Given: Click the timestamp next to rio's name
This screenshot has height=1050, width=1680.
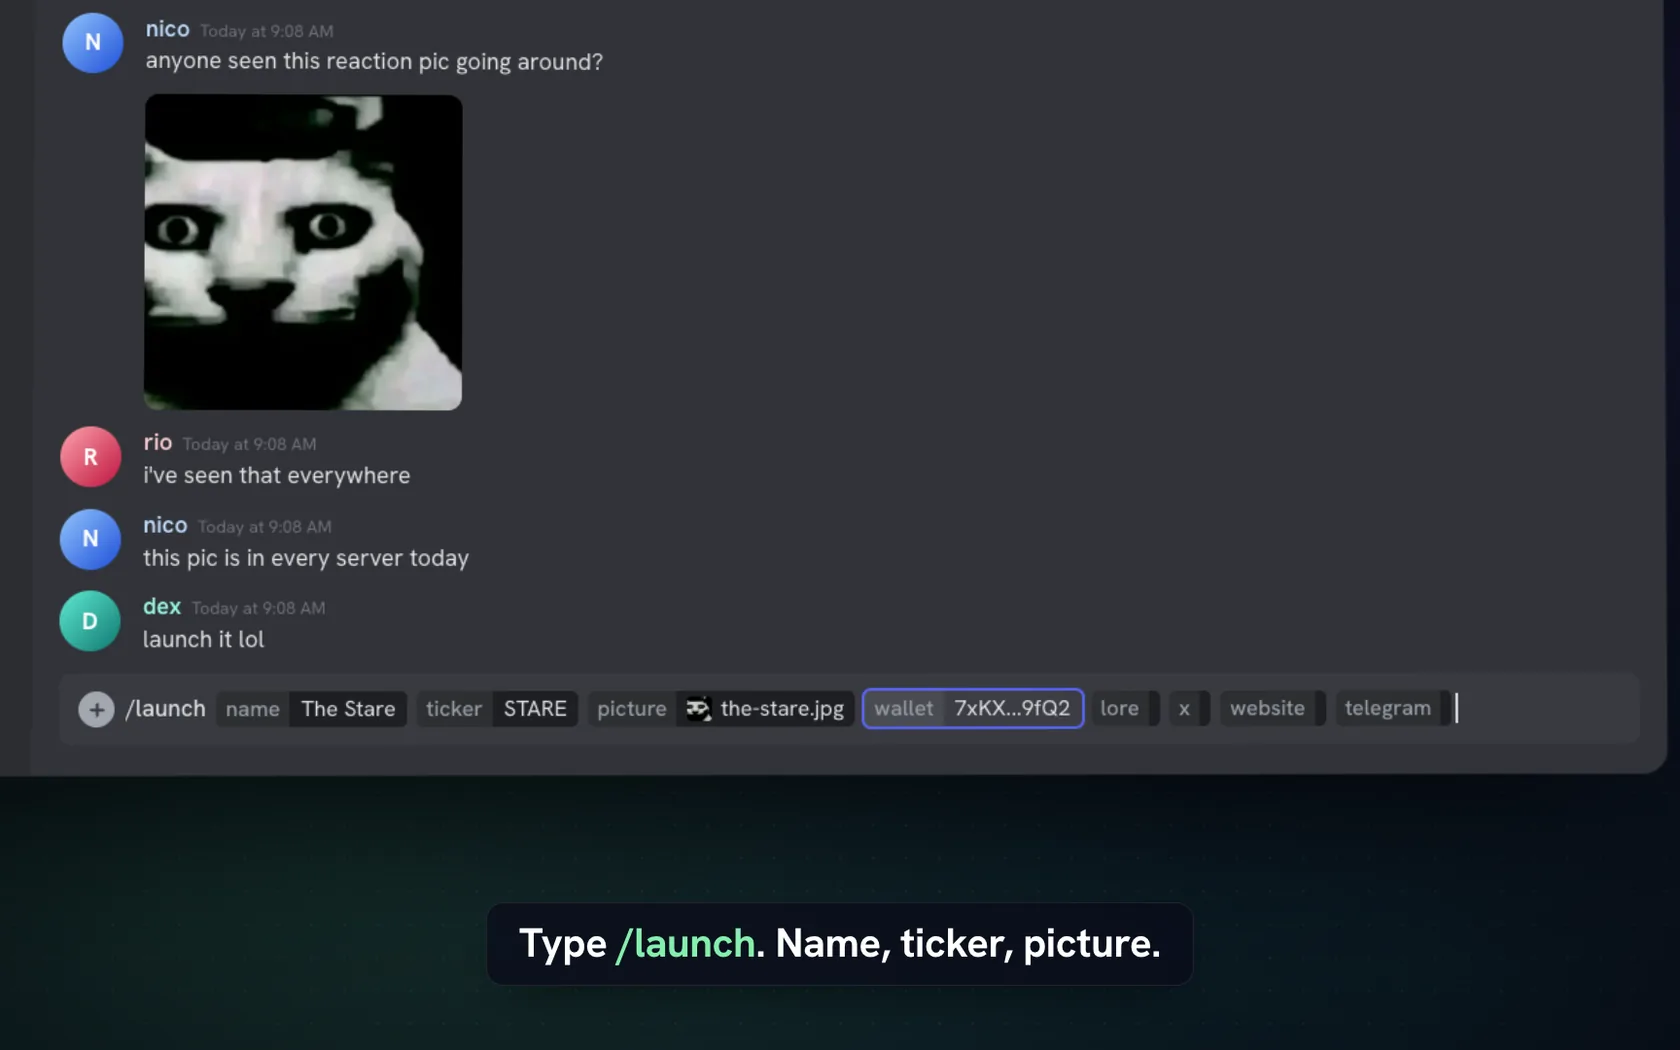Looking at the screenshot, I should coord(249,444).
